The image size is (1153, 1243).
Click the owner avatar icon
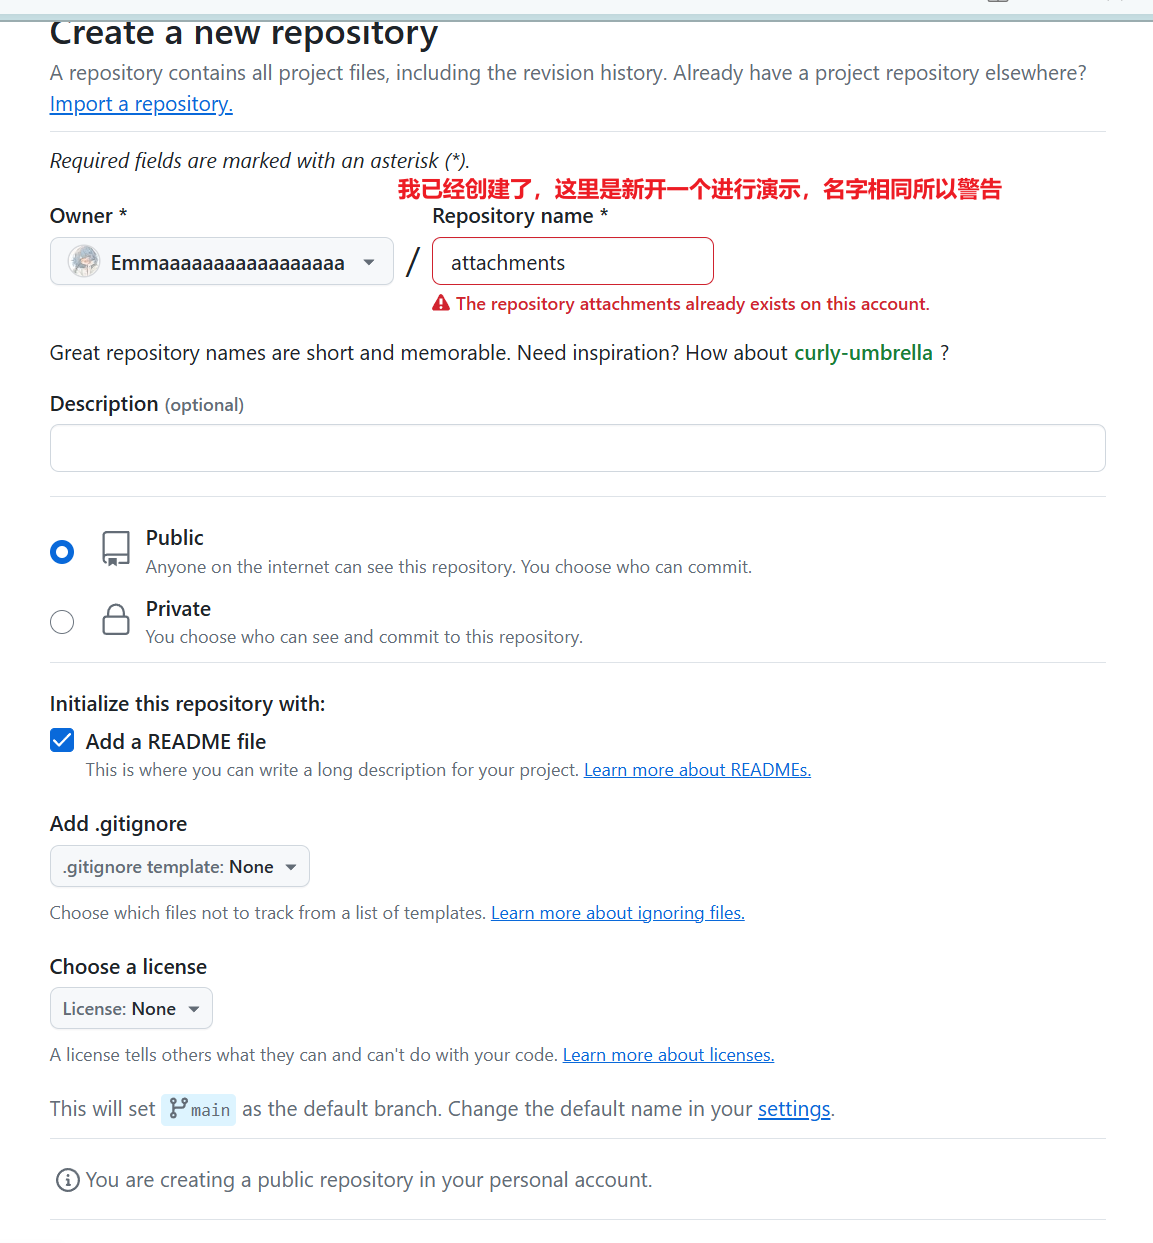tap(84, 262)
